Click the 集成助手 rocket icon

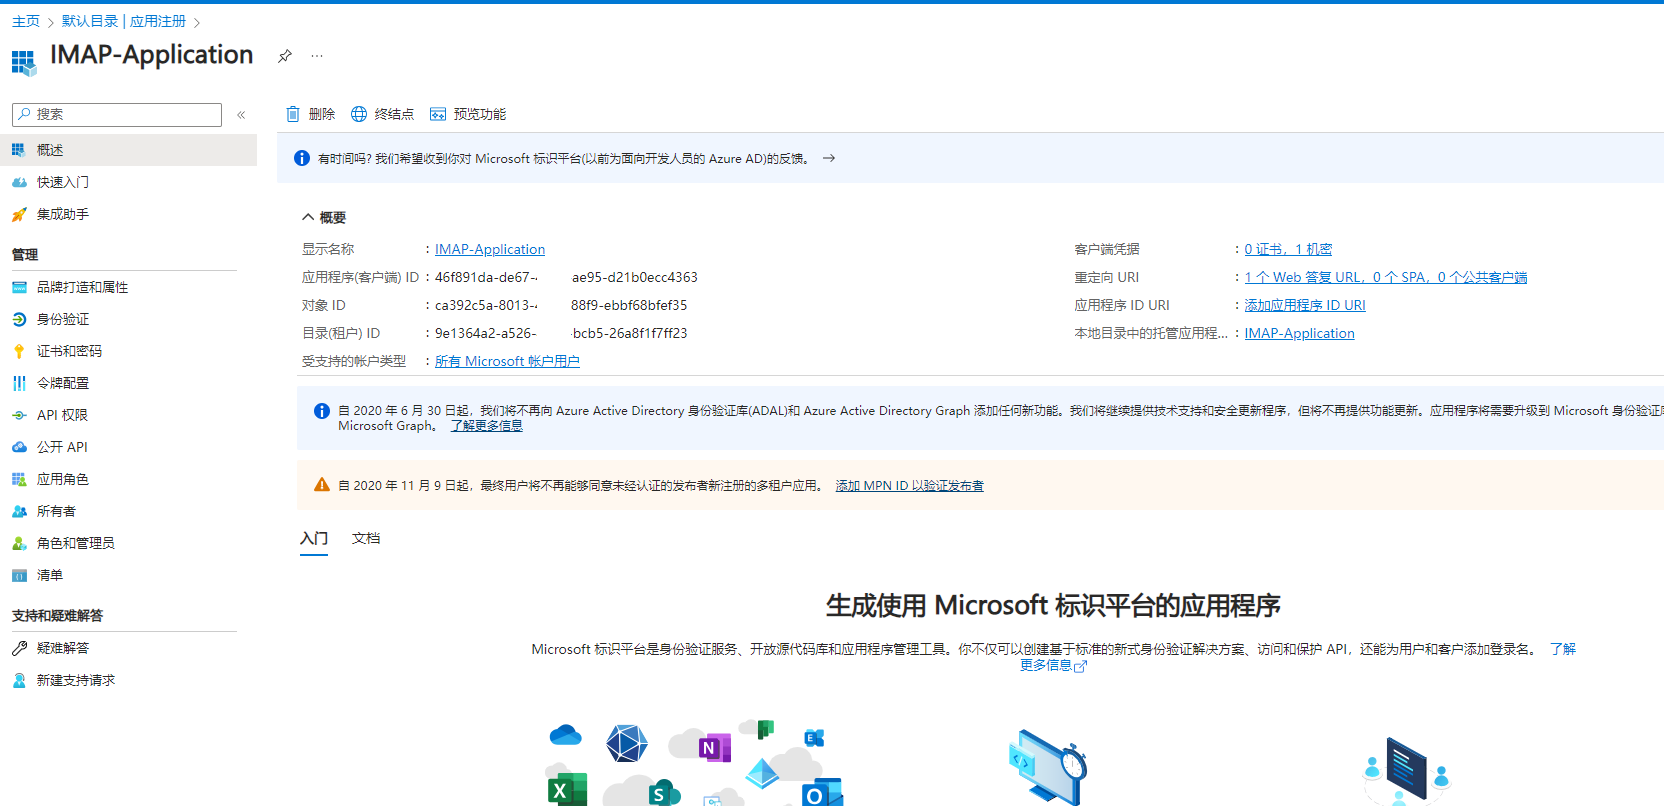(19, 214)
